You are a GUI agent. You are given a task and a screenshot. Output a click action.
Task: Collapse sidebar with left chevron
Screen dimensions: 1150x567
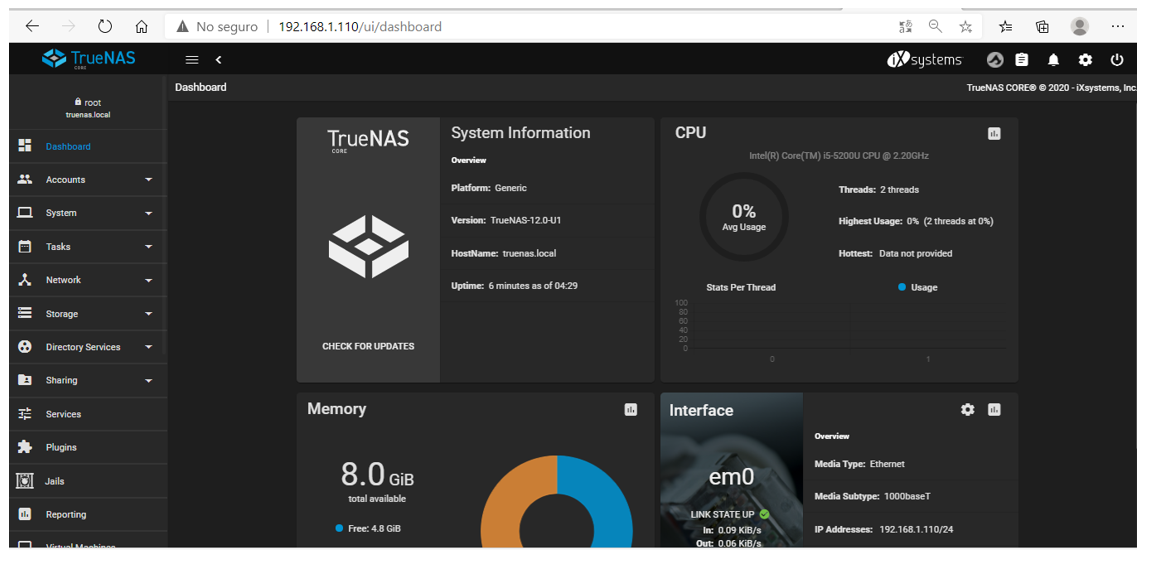click(218, 60)
